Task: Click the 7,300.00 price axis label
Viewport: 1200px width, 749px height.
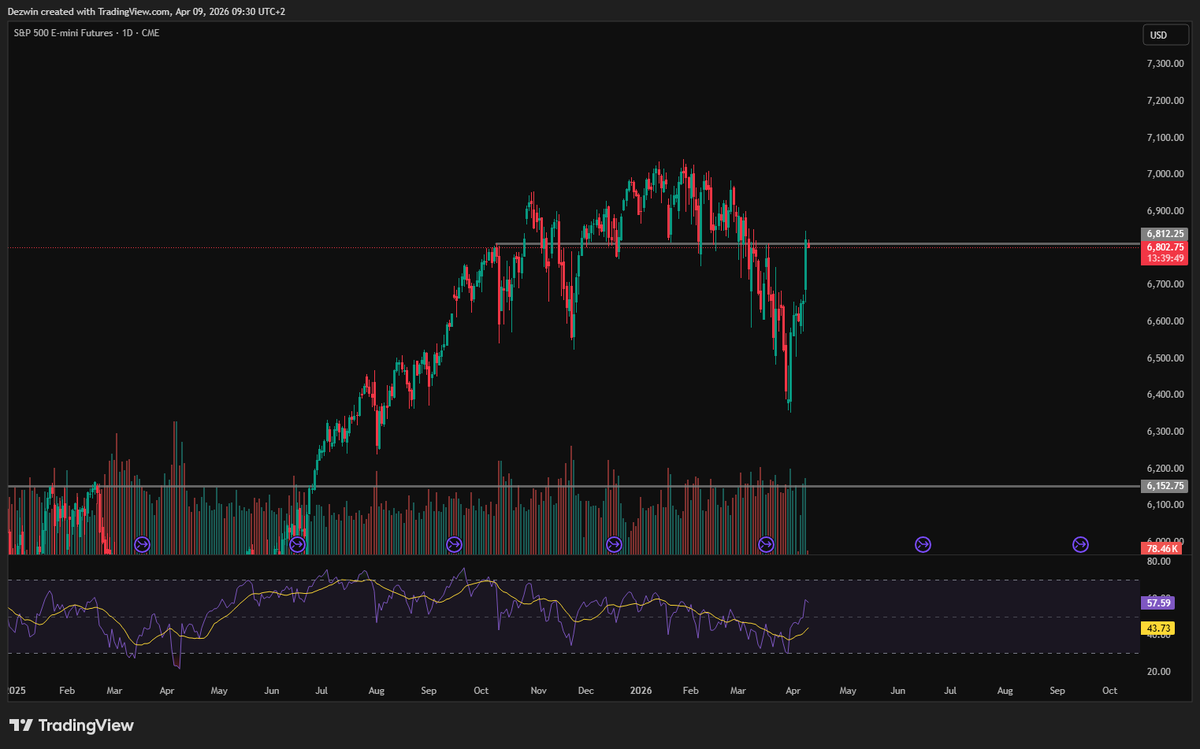Action: click(x=1165, y=63)
